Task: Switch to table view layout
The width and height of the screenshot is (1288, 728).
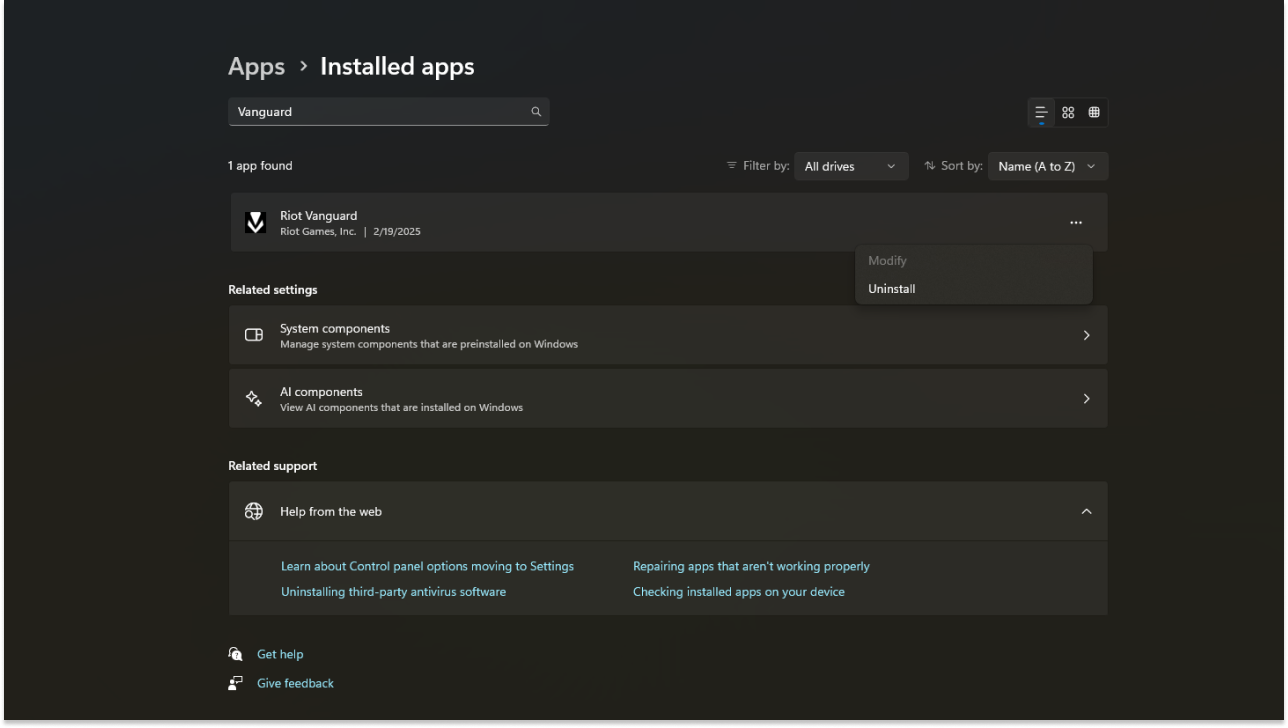Action: 1094,112
